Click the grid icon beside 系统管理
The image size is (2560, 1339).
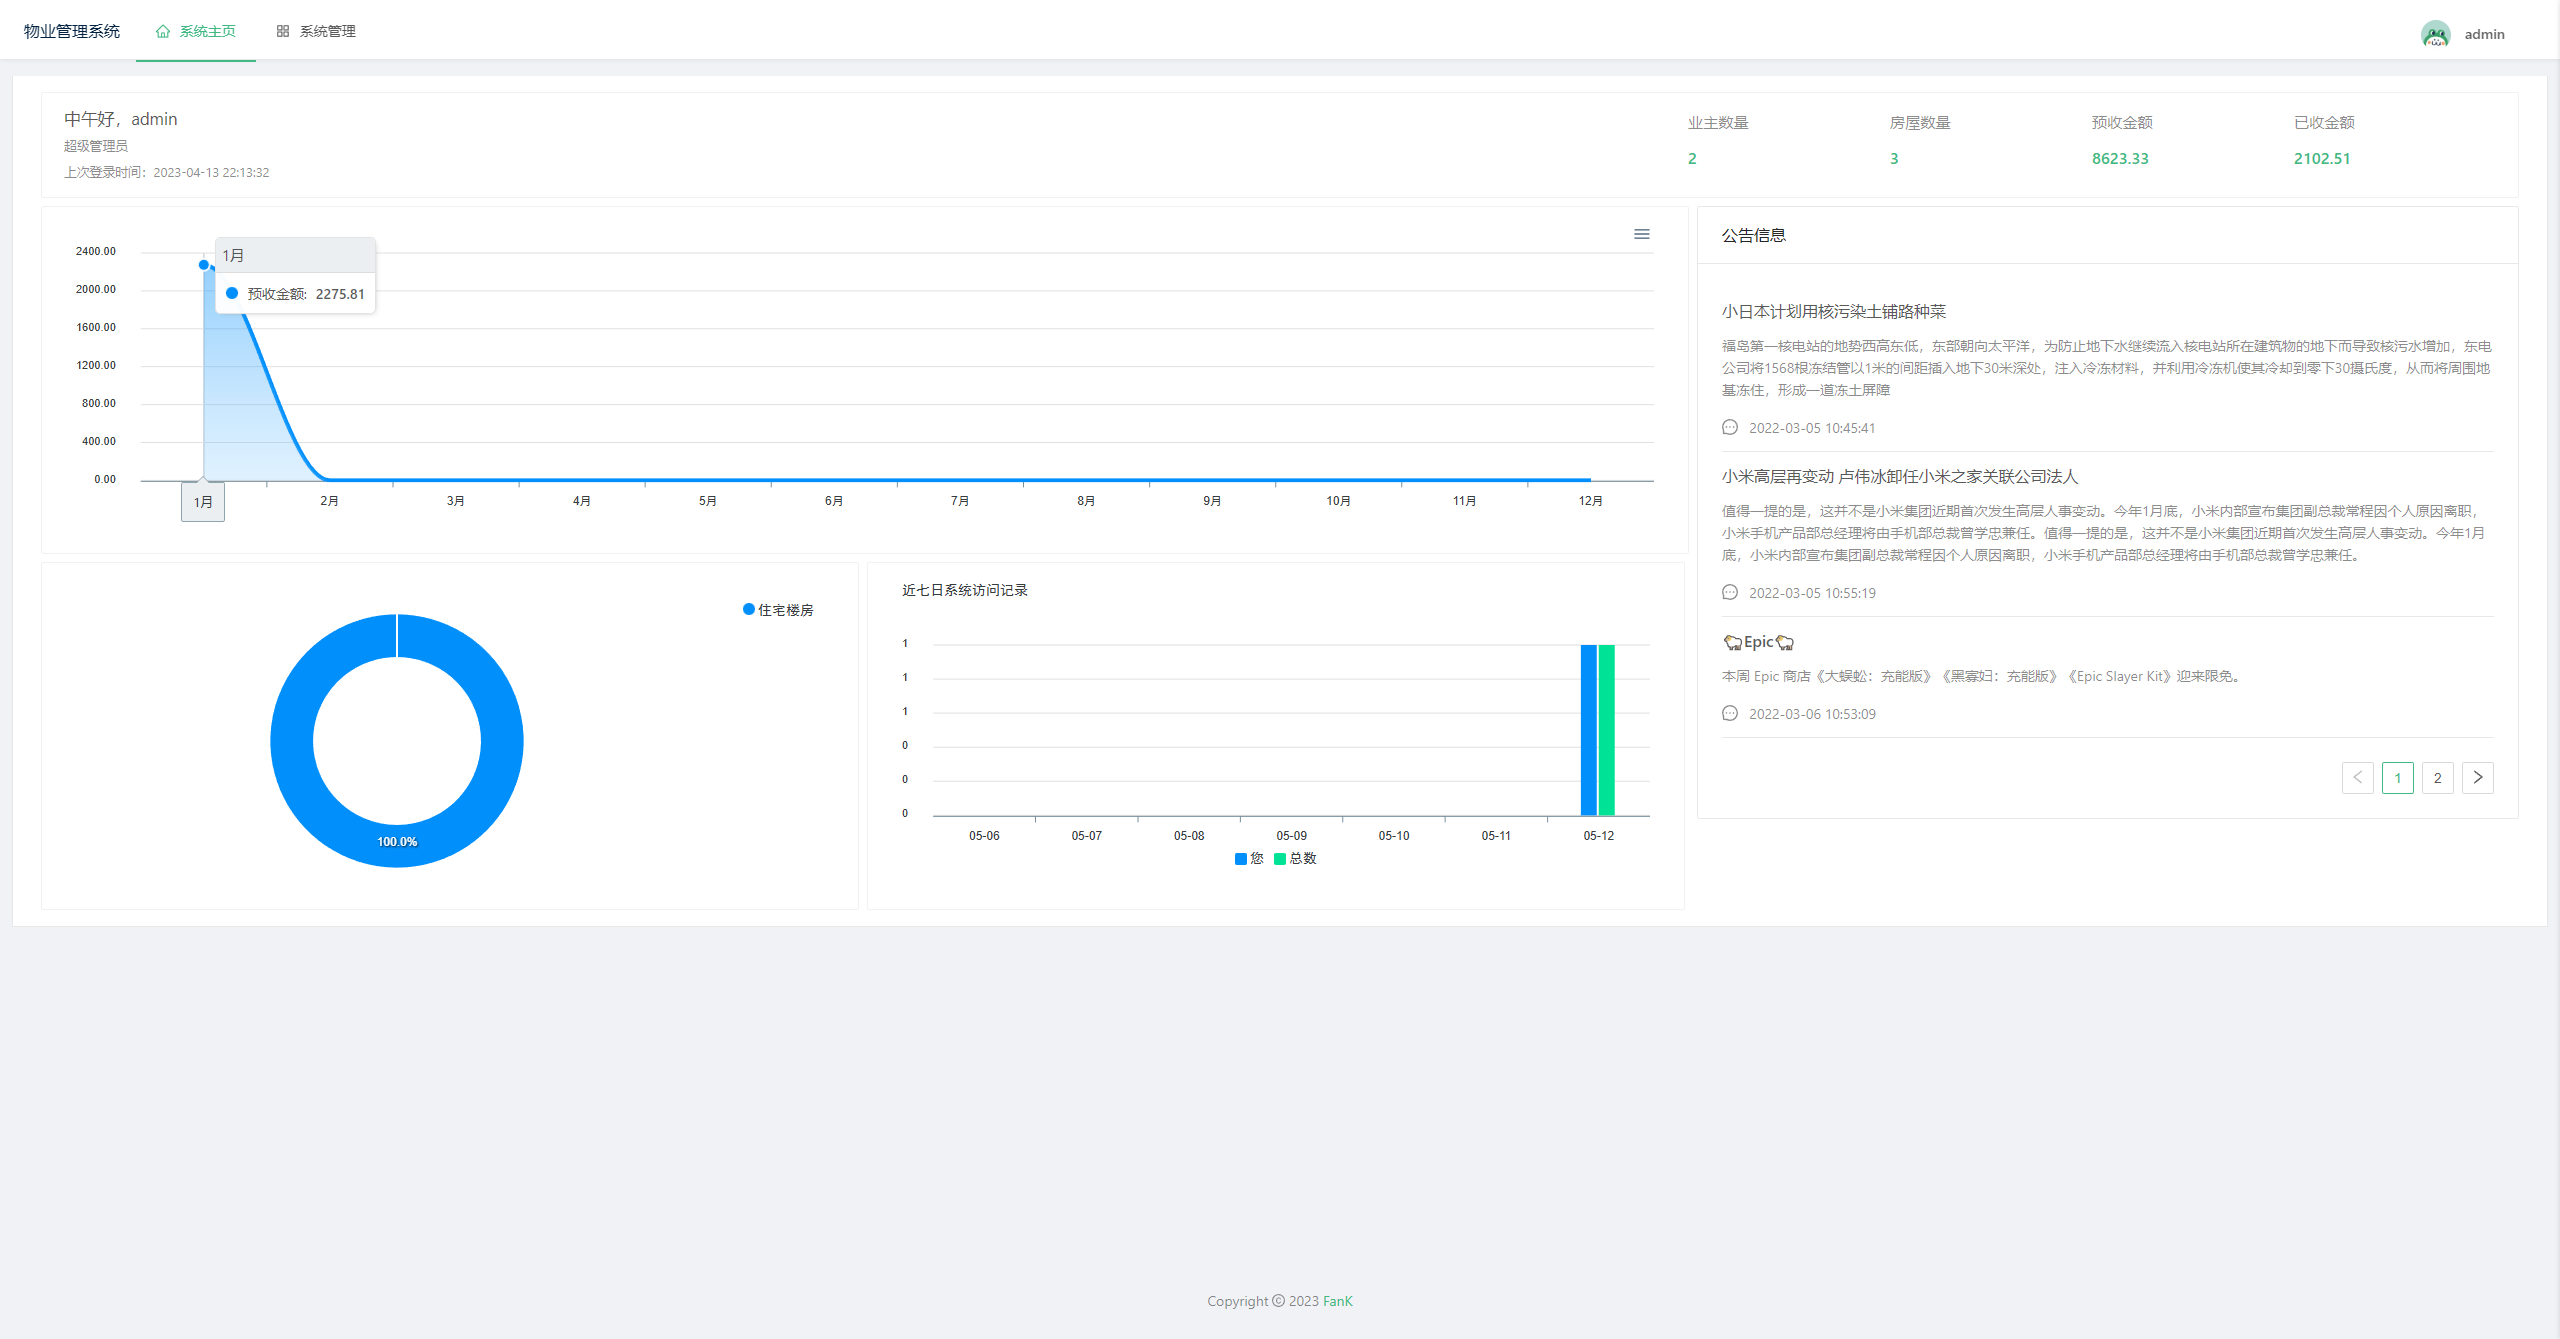(283, 31)
